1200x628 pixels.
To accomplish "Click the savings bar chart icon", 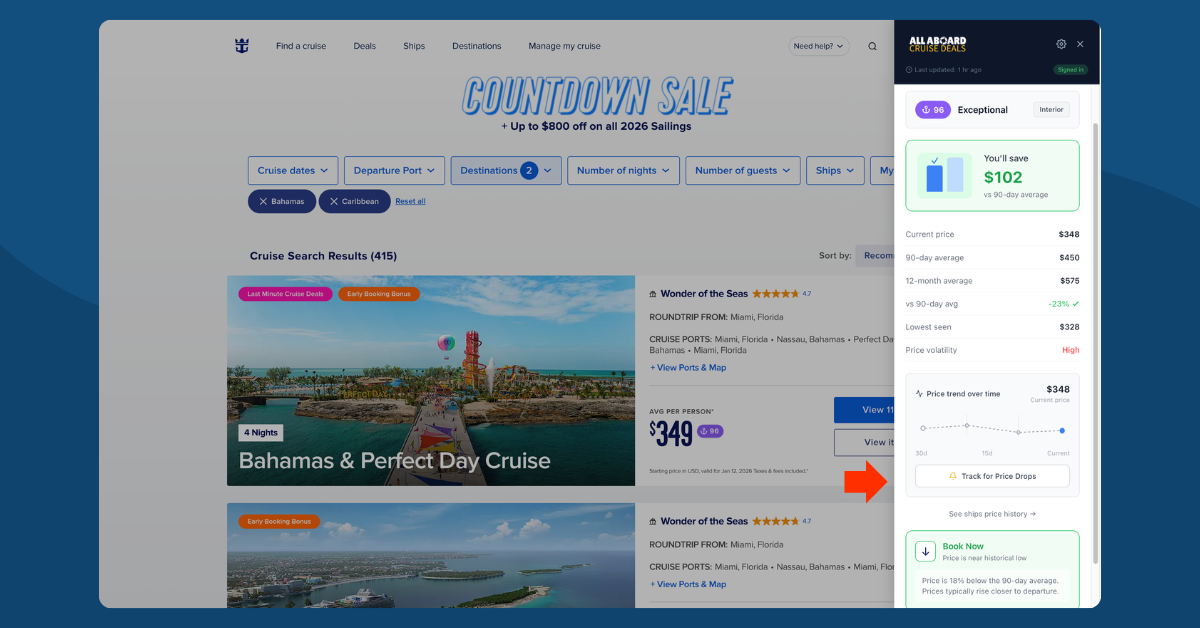I will (x=944, y=175).
